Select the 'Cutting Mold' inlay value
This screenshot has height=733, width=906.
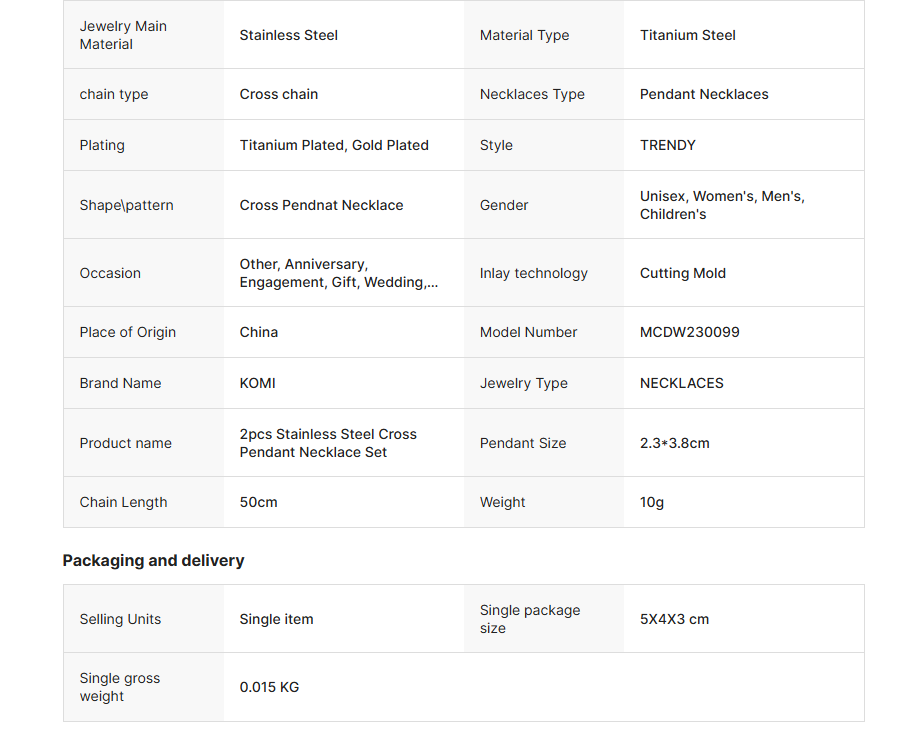pyautogui.click(x=682, y=273)
